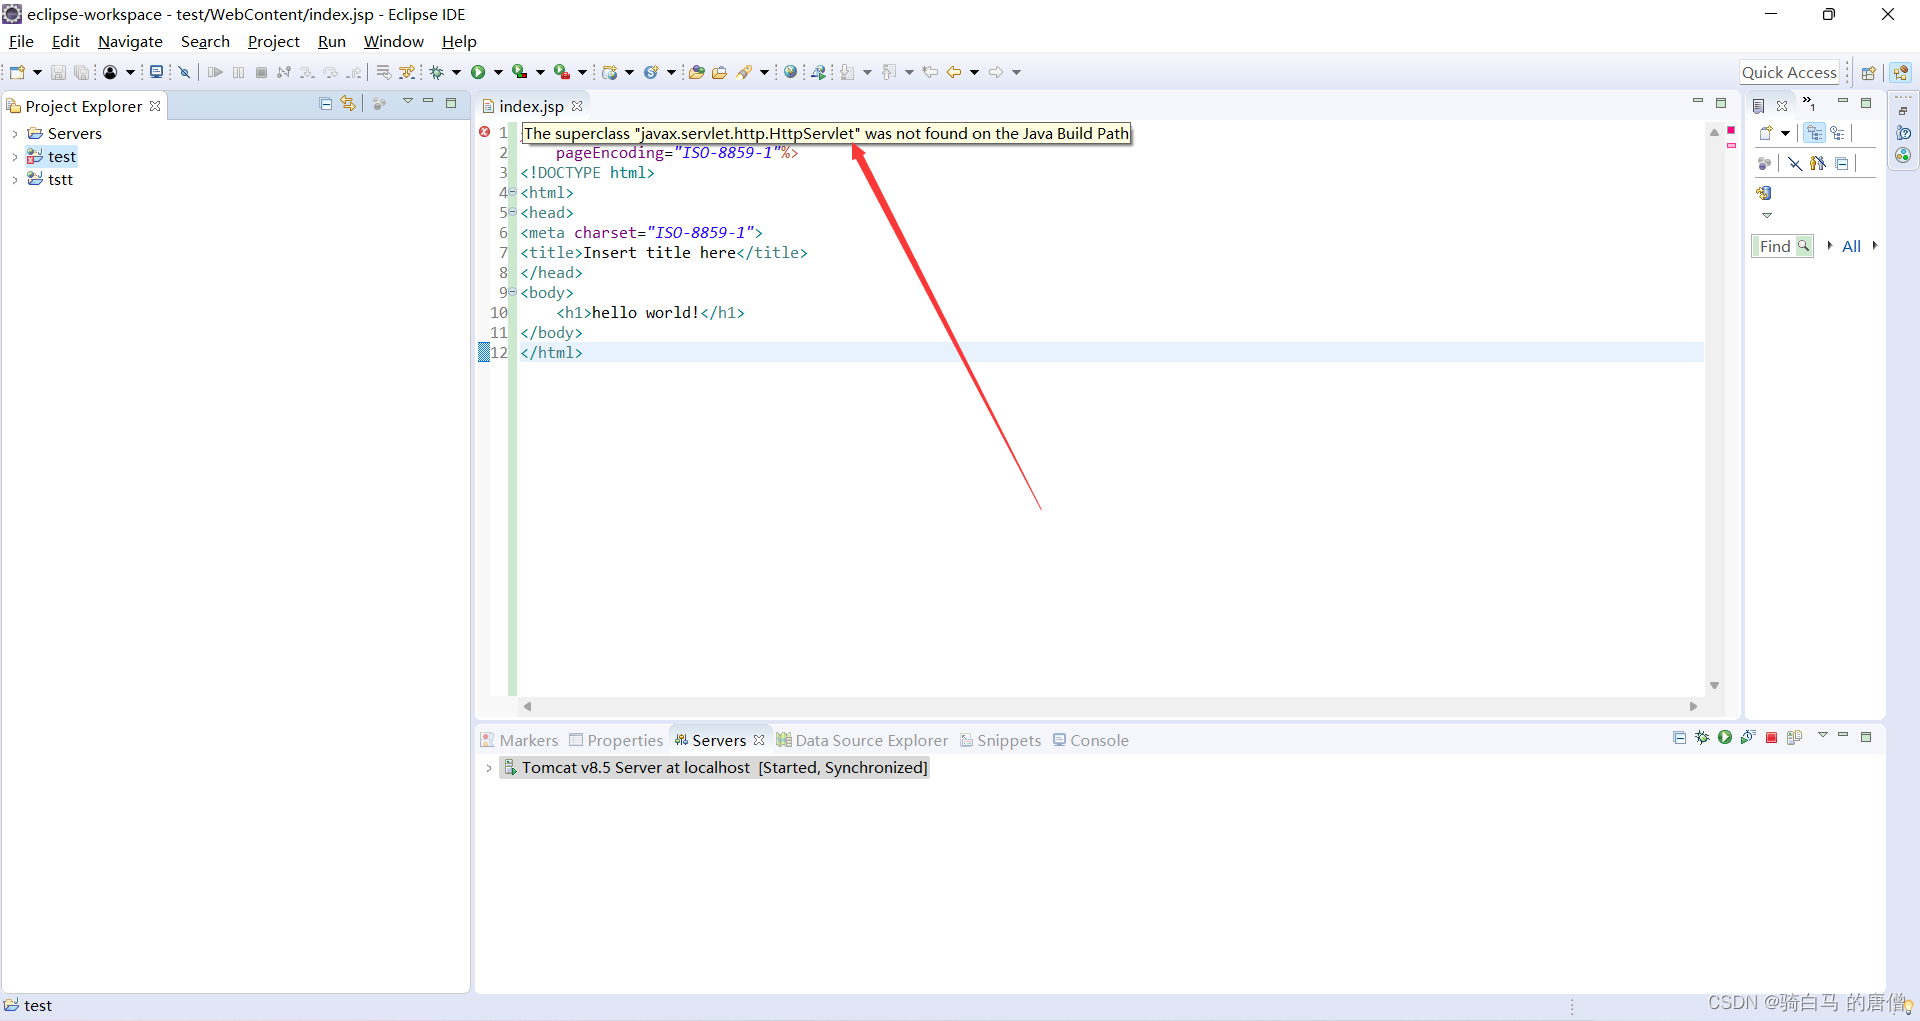Click the All filter link in Task List

pyautogui.click(x=1851, y=246)
